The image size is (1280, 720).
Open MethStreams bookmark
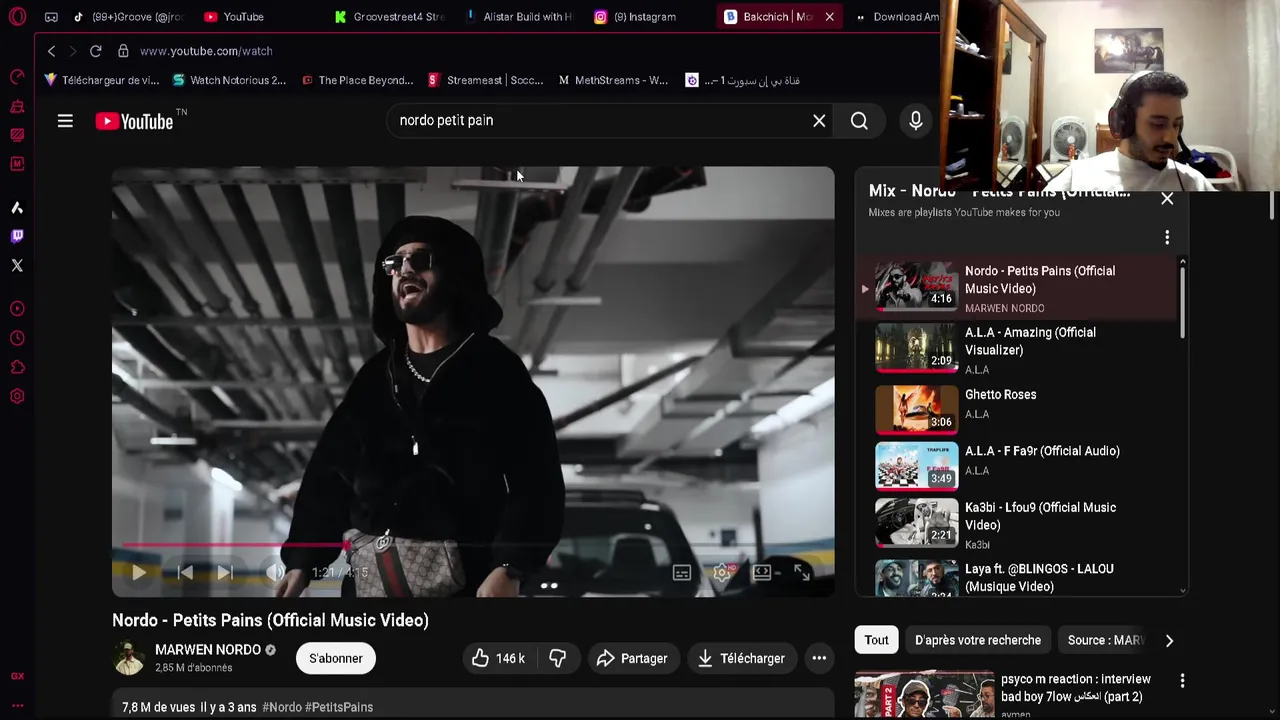[613, 80]
